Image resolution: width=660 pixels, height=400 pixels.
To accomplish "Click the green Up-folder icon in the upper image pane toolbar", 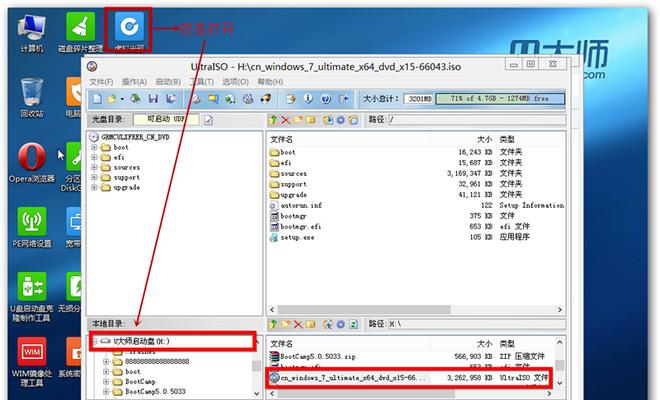I will 273,120.
